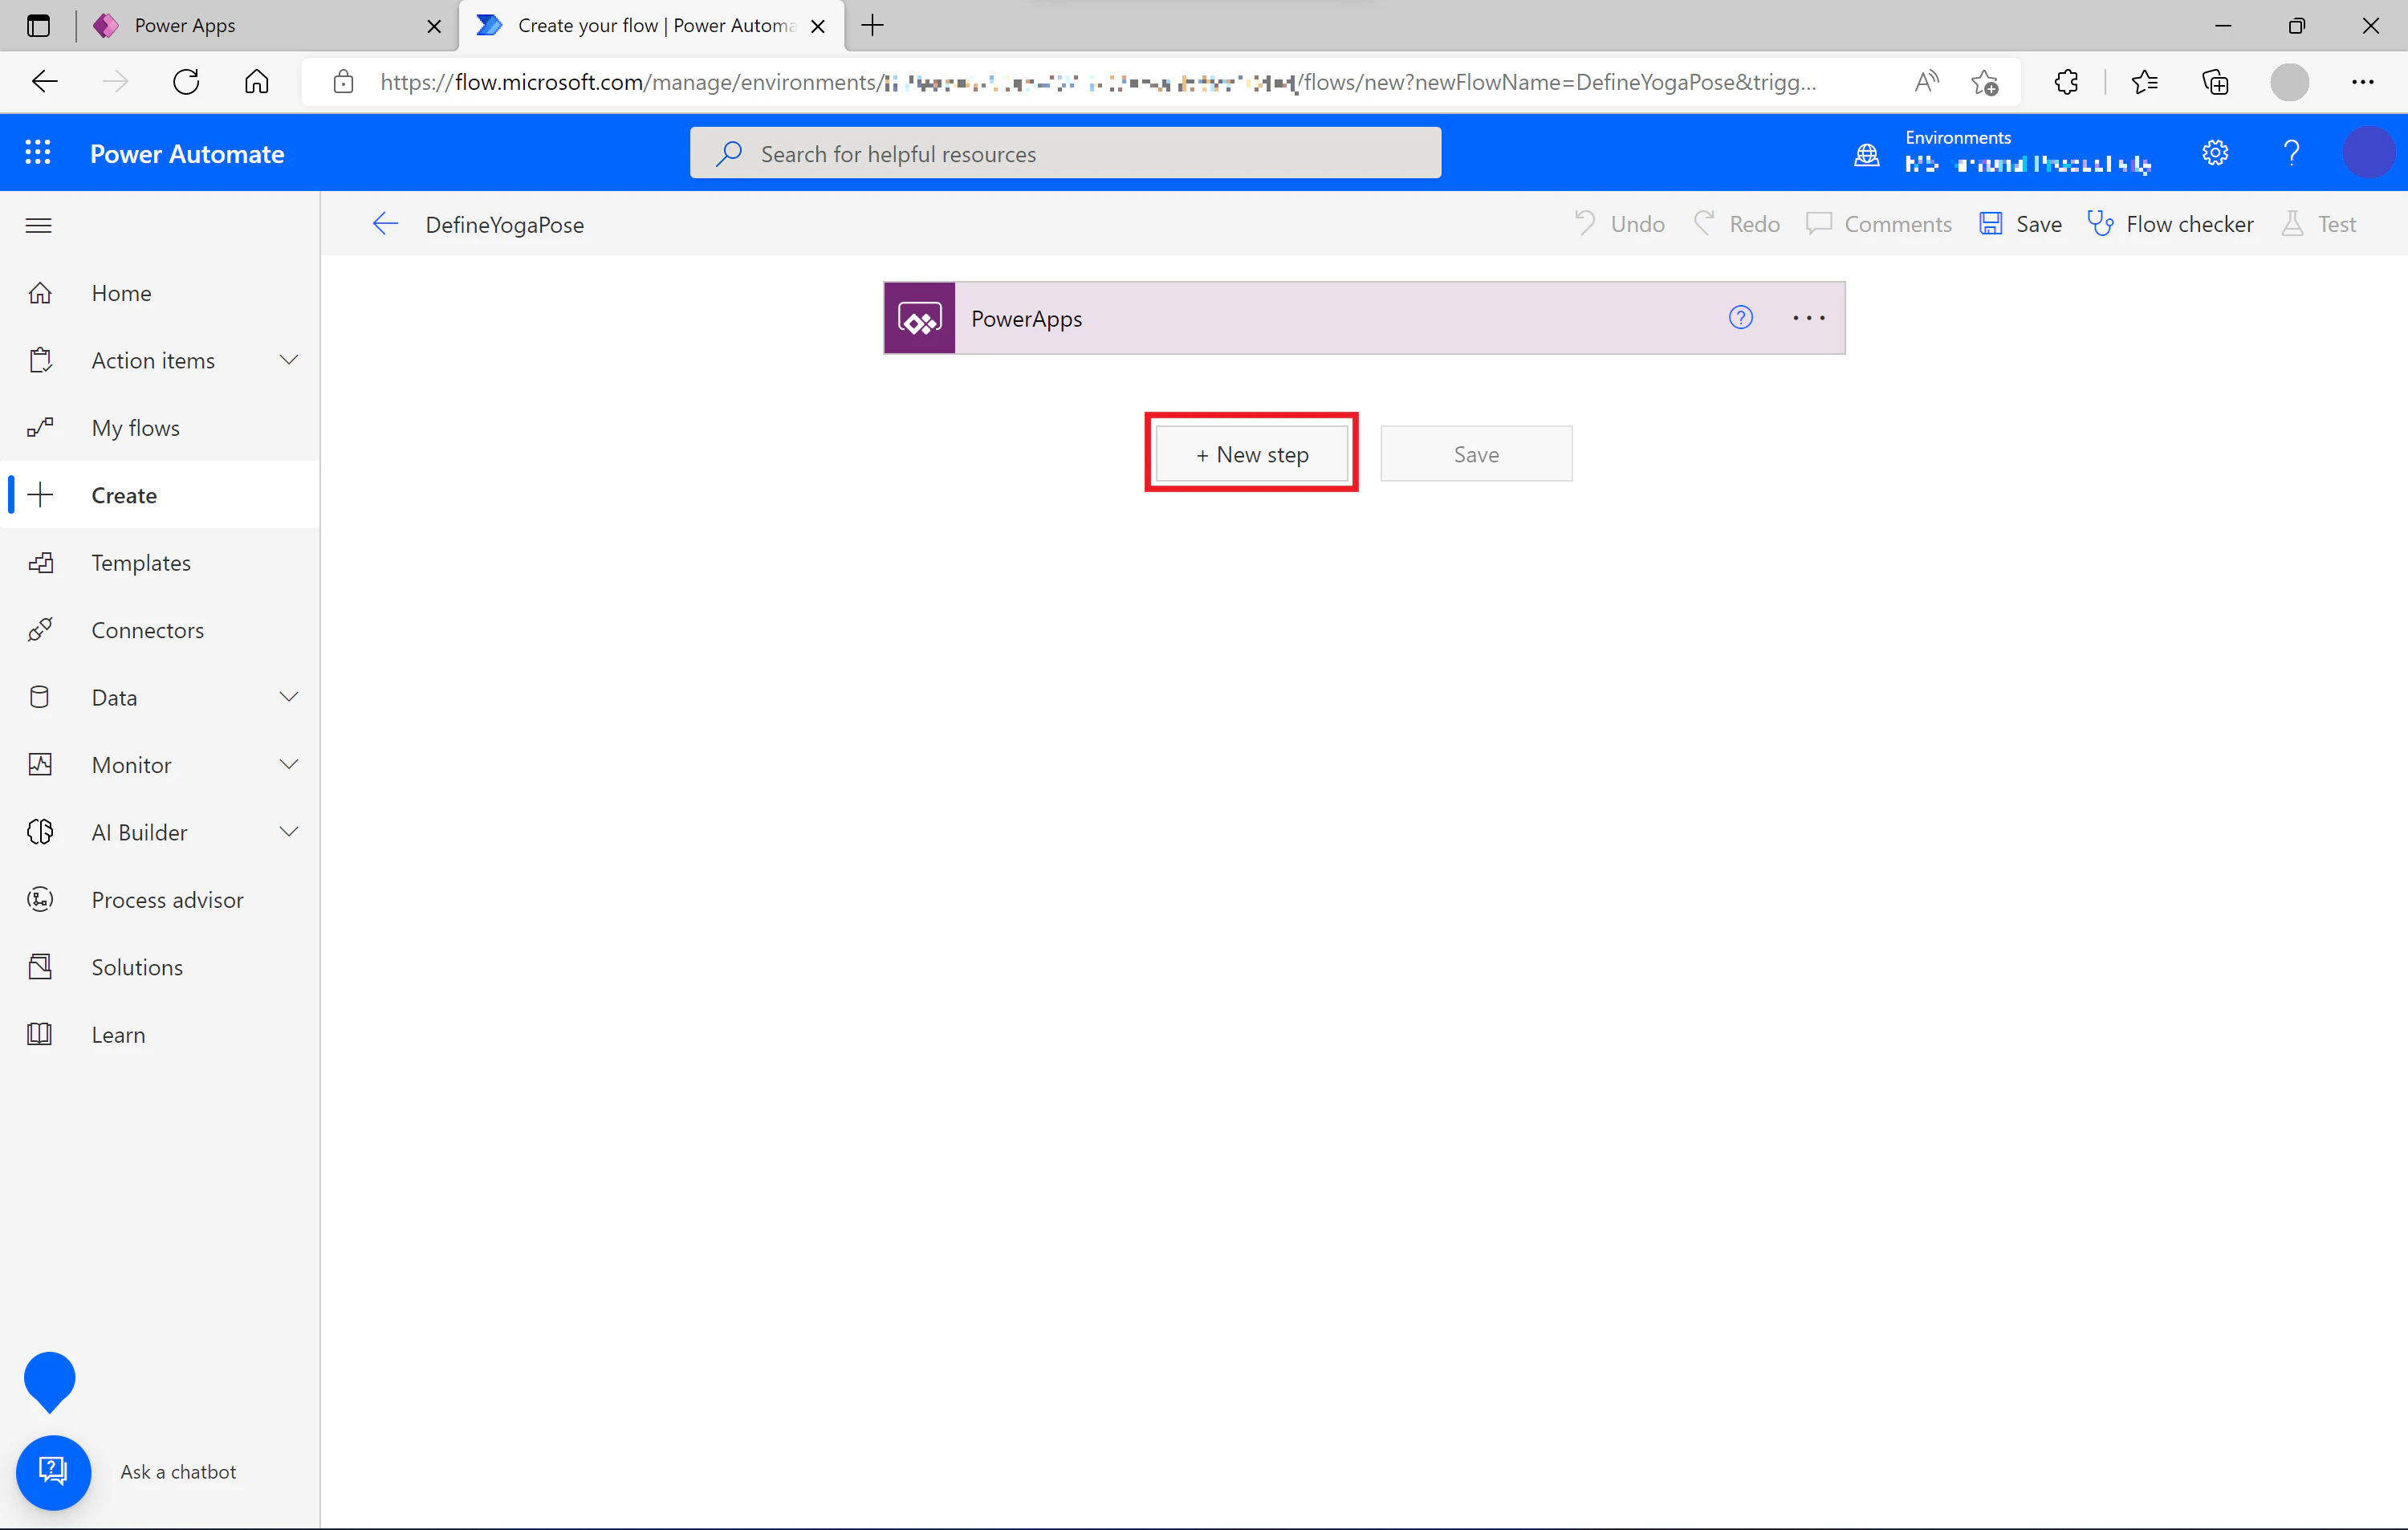Open the browser Collections icon
2408x1530 pixels.
(2215, 82)
